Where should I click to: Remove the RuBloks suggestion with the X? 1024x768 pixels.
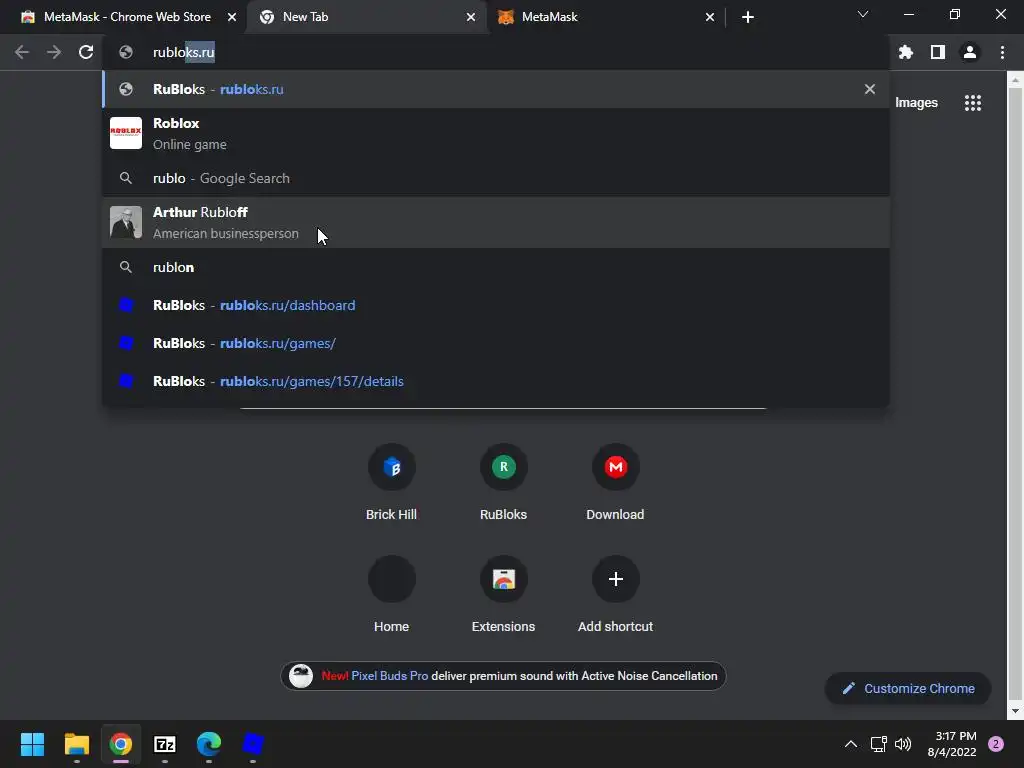pyautogui.click(x=869, y=89)
